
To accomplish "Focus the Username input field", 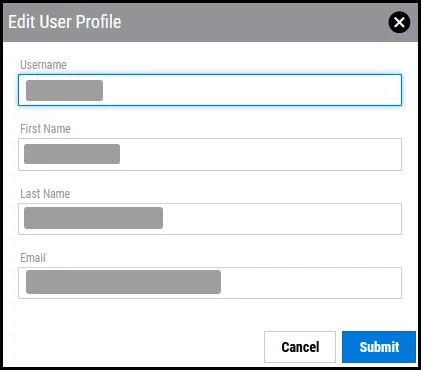I will click(210, 90).
